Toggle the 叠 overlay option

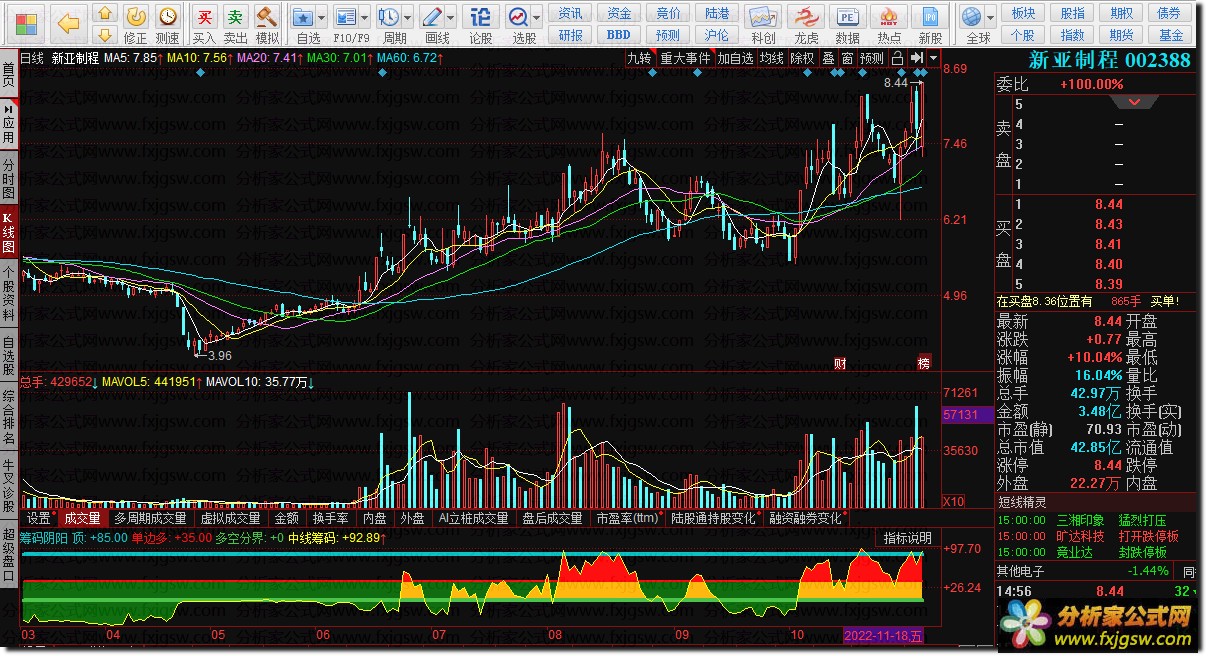(x=828, y=58)
